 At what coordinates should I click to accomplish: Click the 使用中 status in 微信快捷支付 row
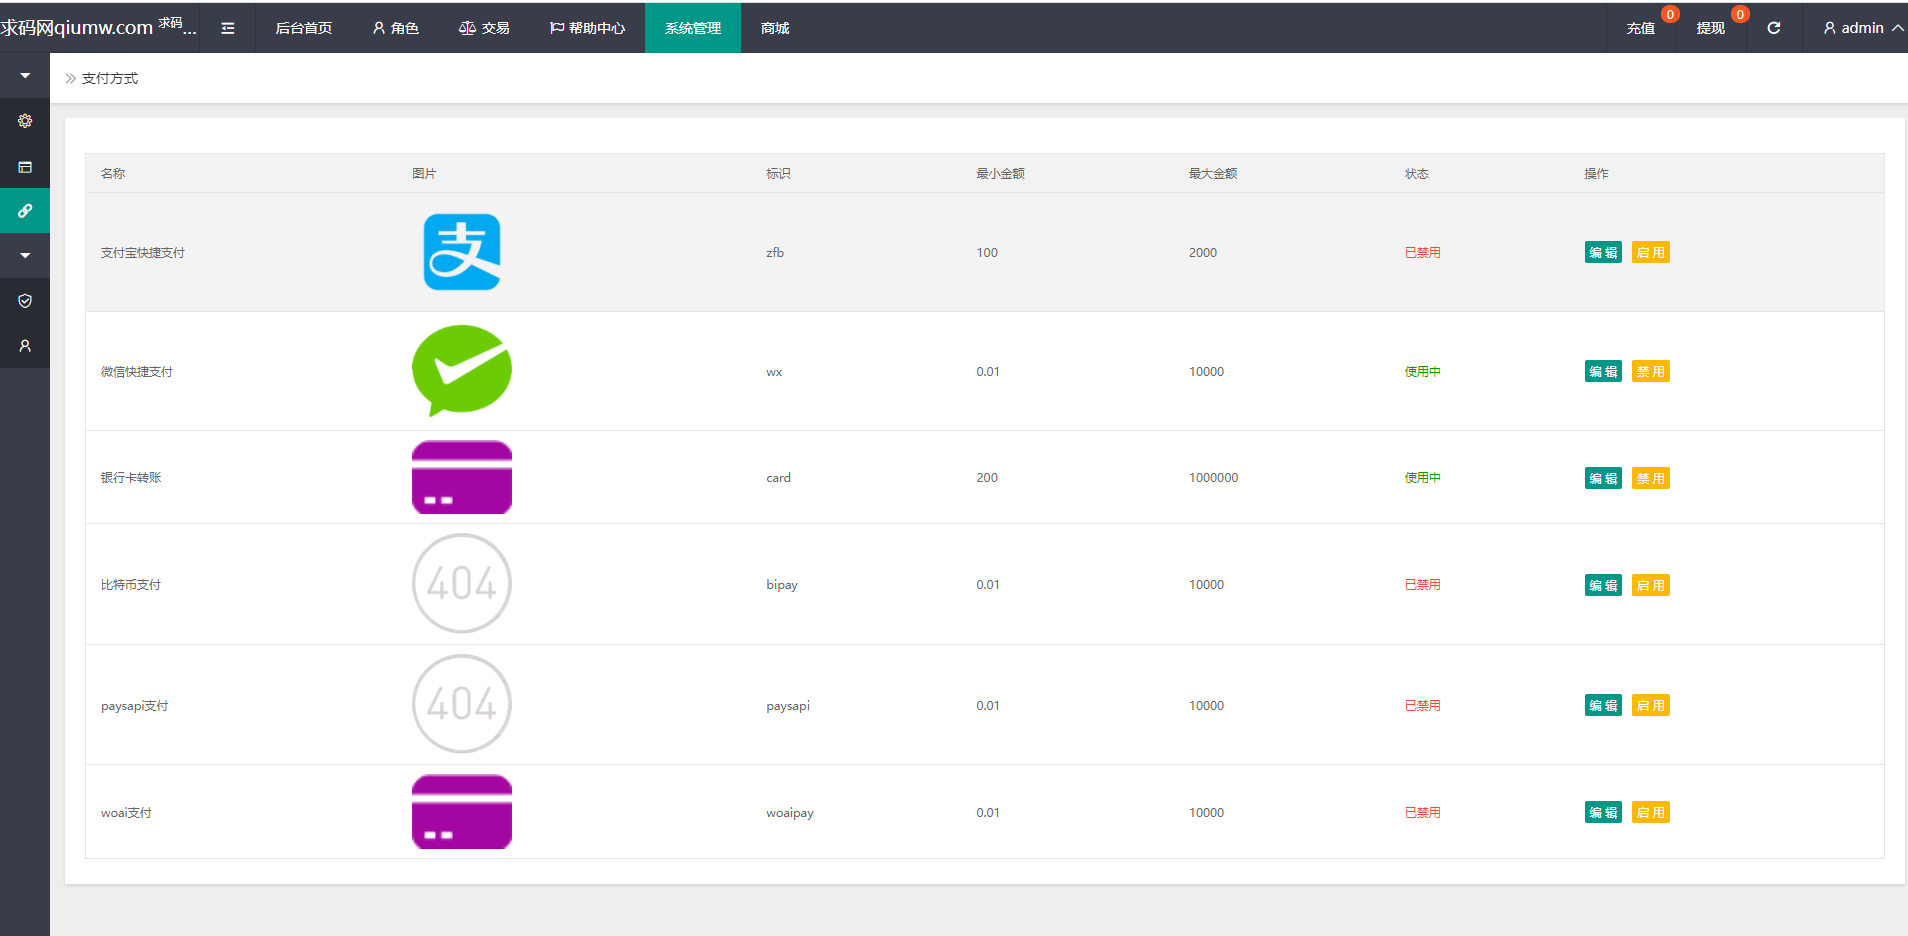tap(1423, 371)
